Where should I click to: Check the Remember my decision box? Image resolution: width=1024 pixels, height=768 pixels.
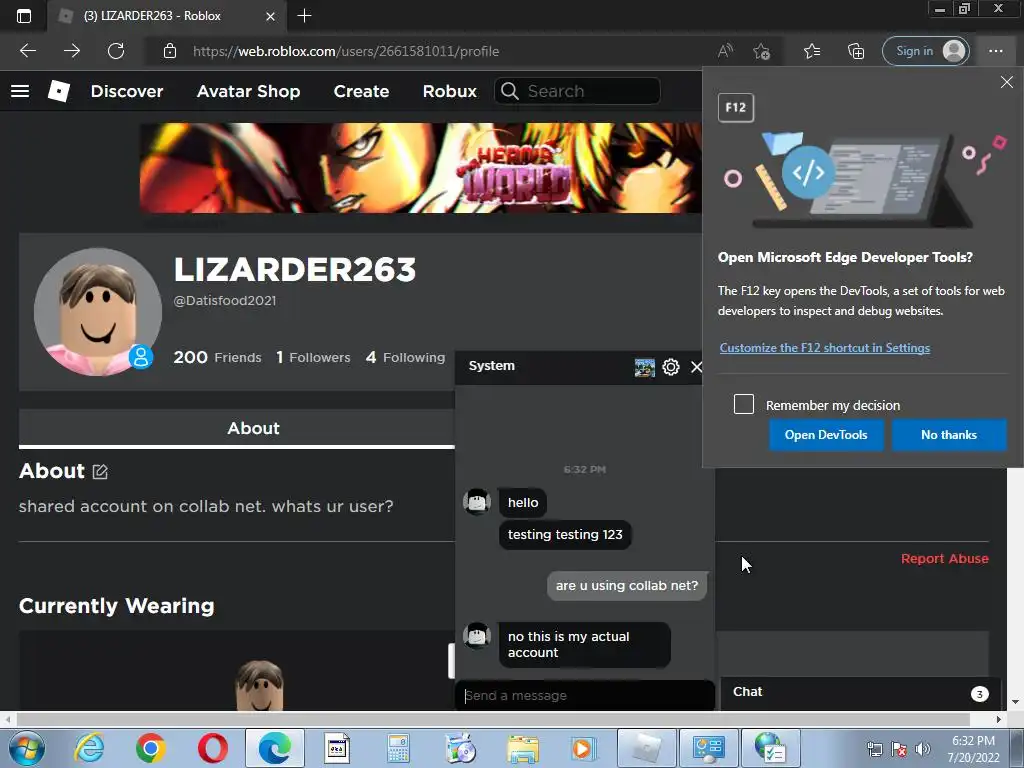tap(743, 404)
